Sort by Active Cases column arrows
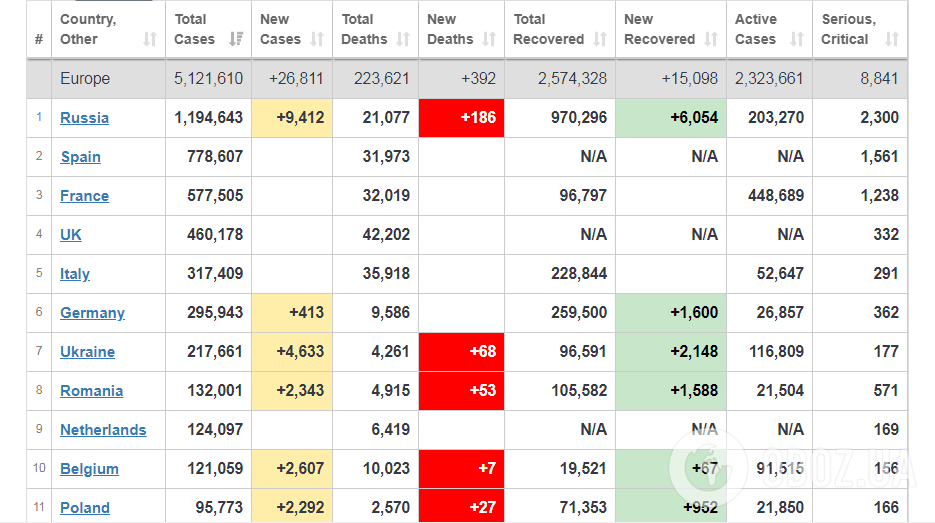This screenshot has height=523, width=935. tap(797, 39)
